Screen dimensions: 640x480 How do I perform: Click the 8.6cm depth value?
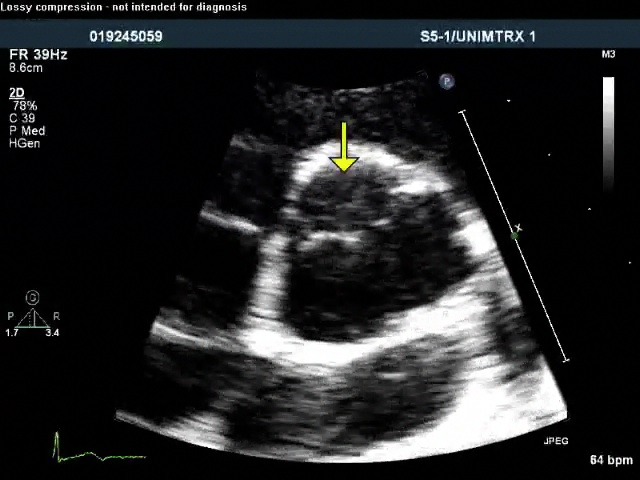point(25,68)
